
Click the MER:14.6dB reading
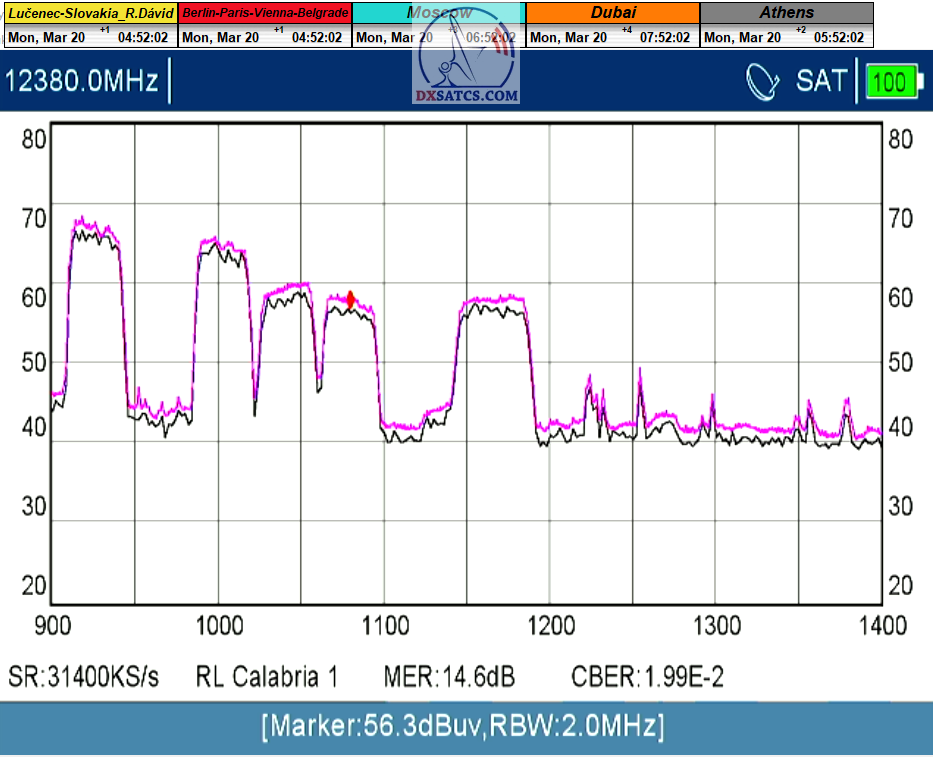[449, 677]
